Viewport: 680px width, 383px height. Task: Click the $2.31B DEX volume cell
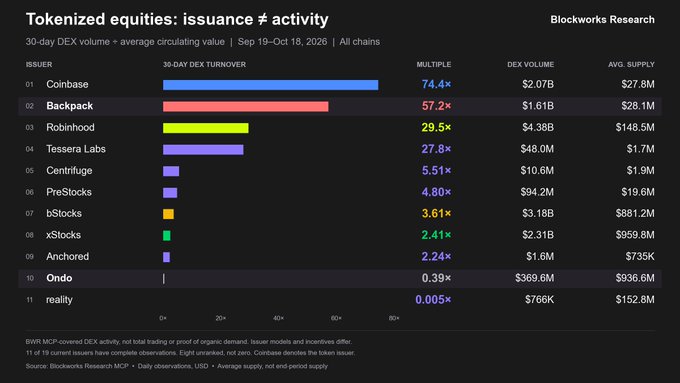click(538, 235)
